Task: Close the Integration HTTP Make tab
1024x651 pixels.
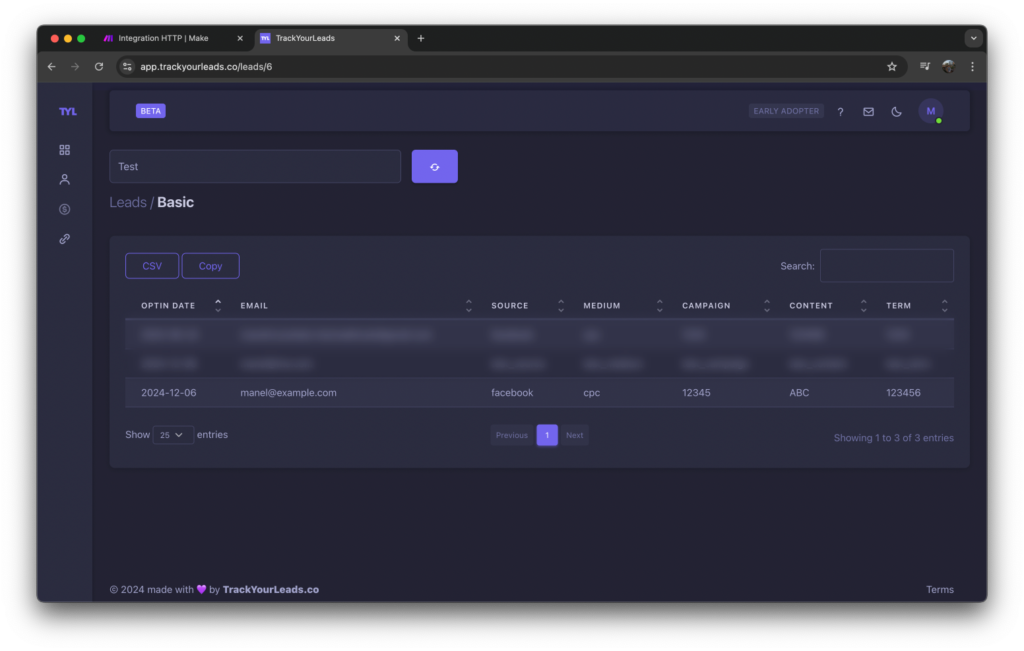Action: (240, 39)
